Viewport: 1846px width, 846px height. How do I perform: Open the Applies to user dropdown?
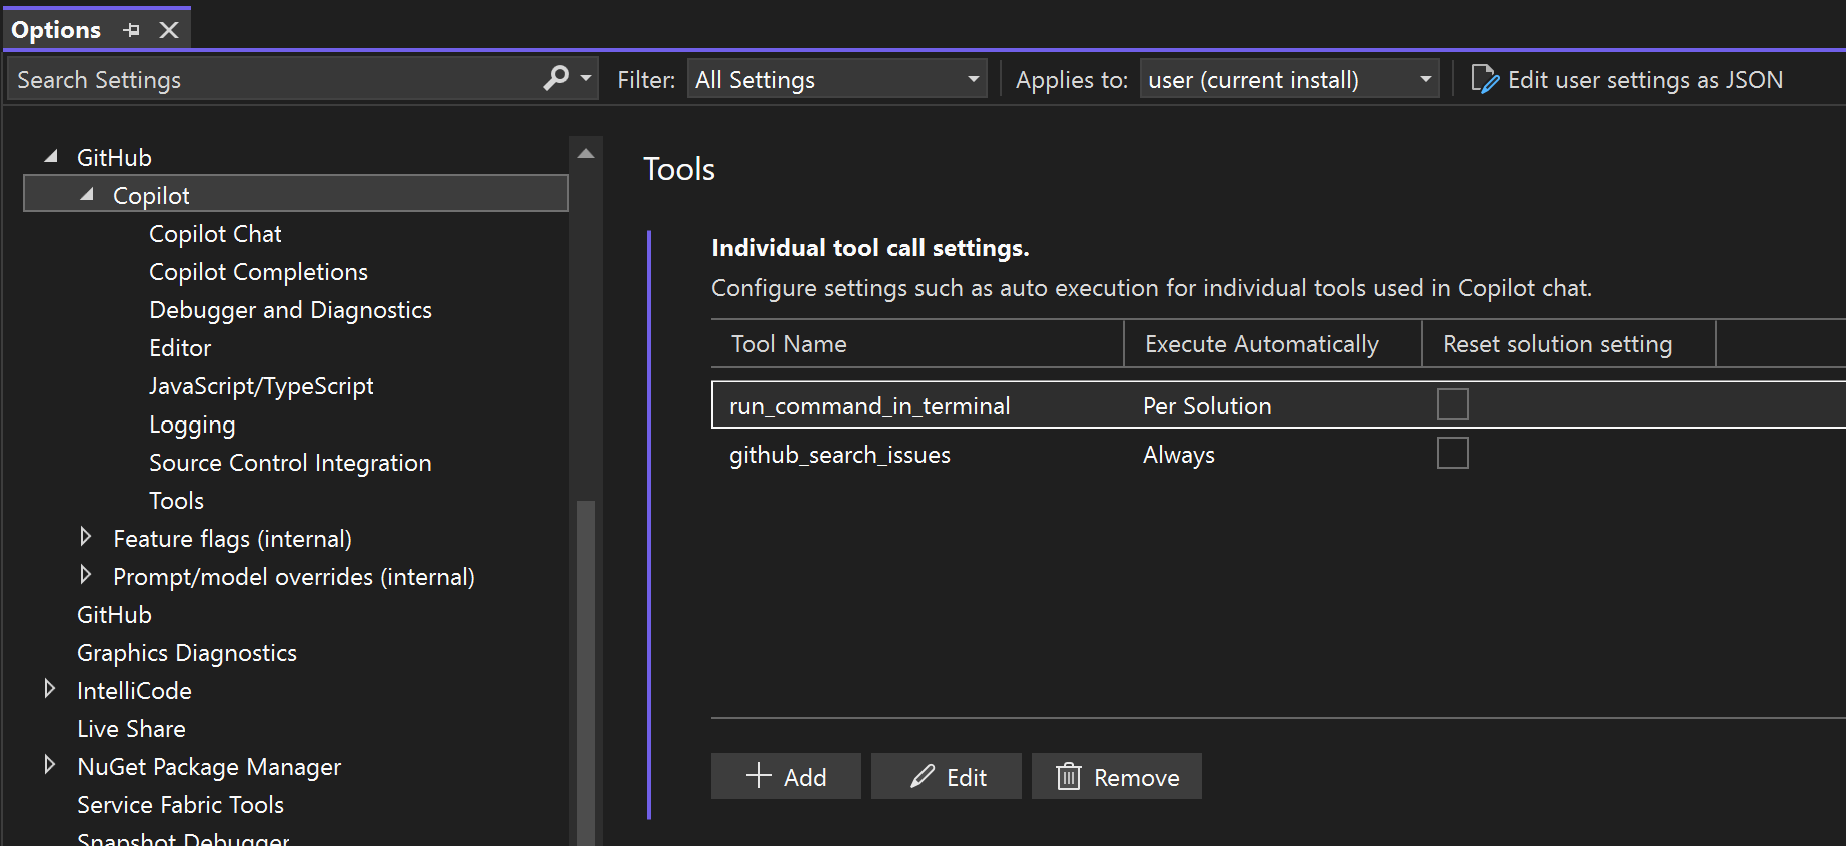click(x=1288, y=79)
